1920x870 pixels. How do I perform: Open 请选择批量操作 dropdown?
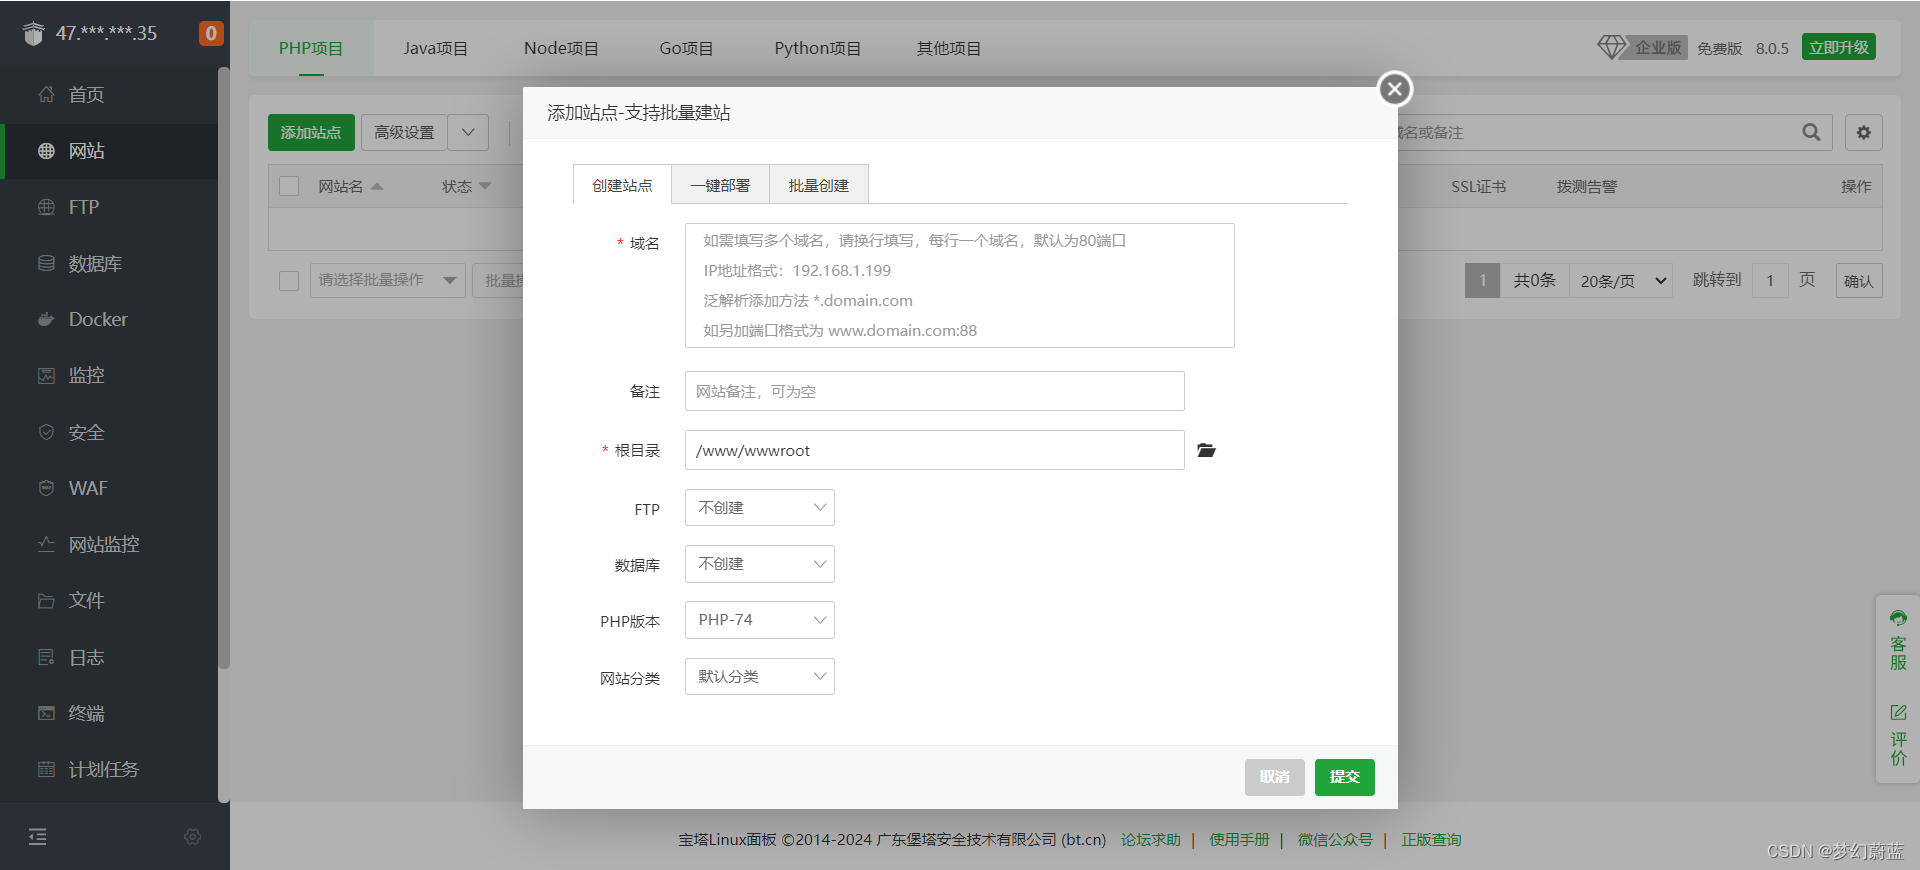pyautogui.click(x=388, y=280)
